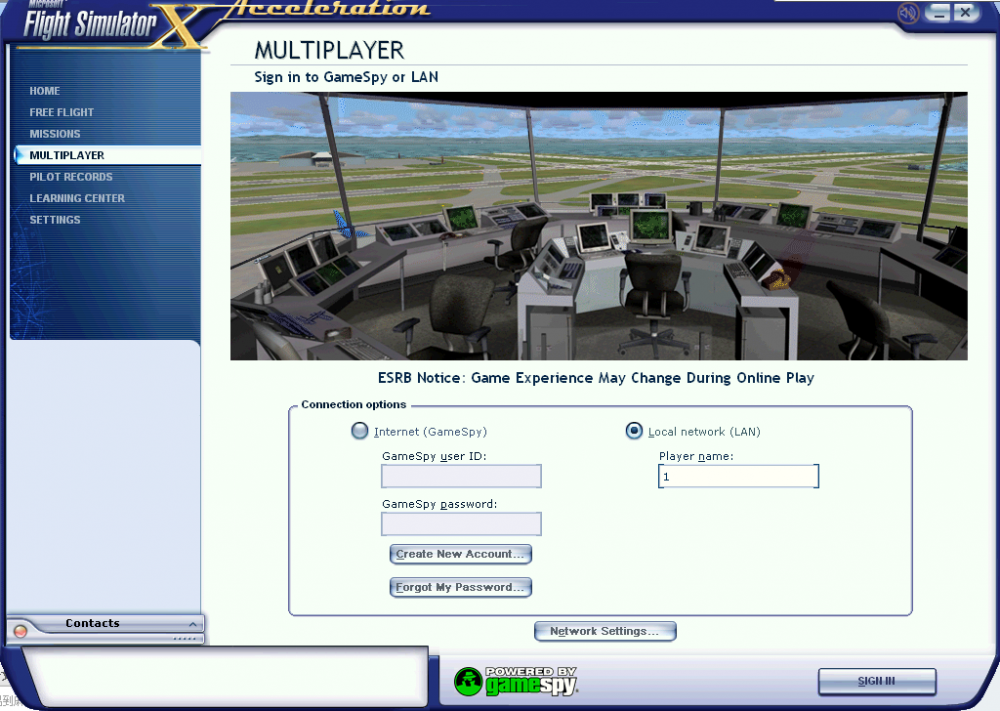Click the Contacts panel dotted grip handle
The image size is (1000, 711).
(x=185, y=638)
